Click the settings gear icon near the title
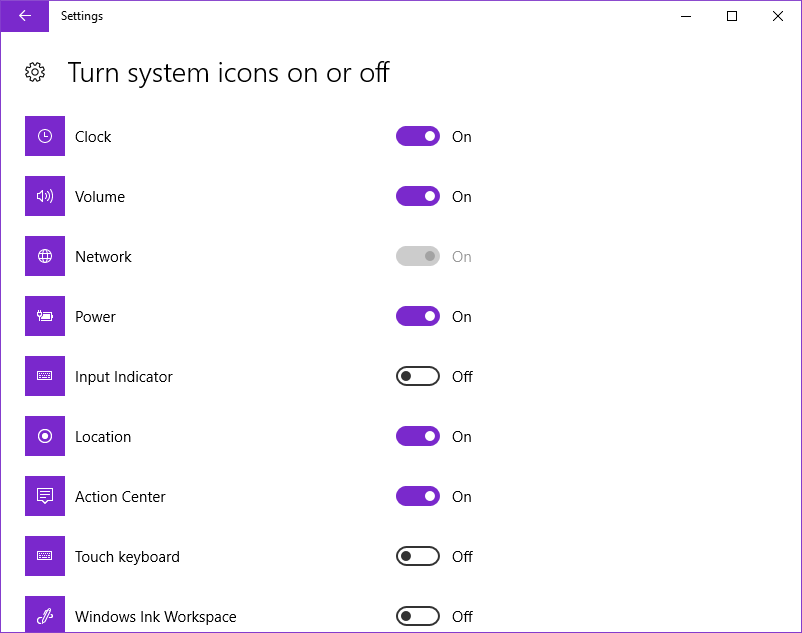This screenshot has height=633, width=802. point(34,72)
